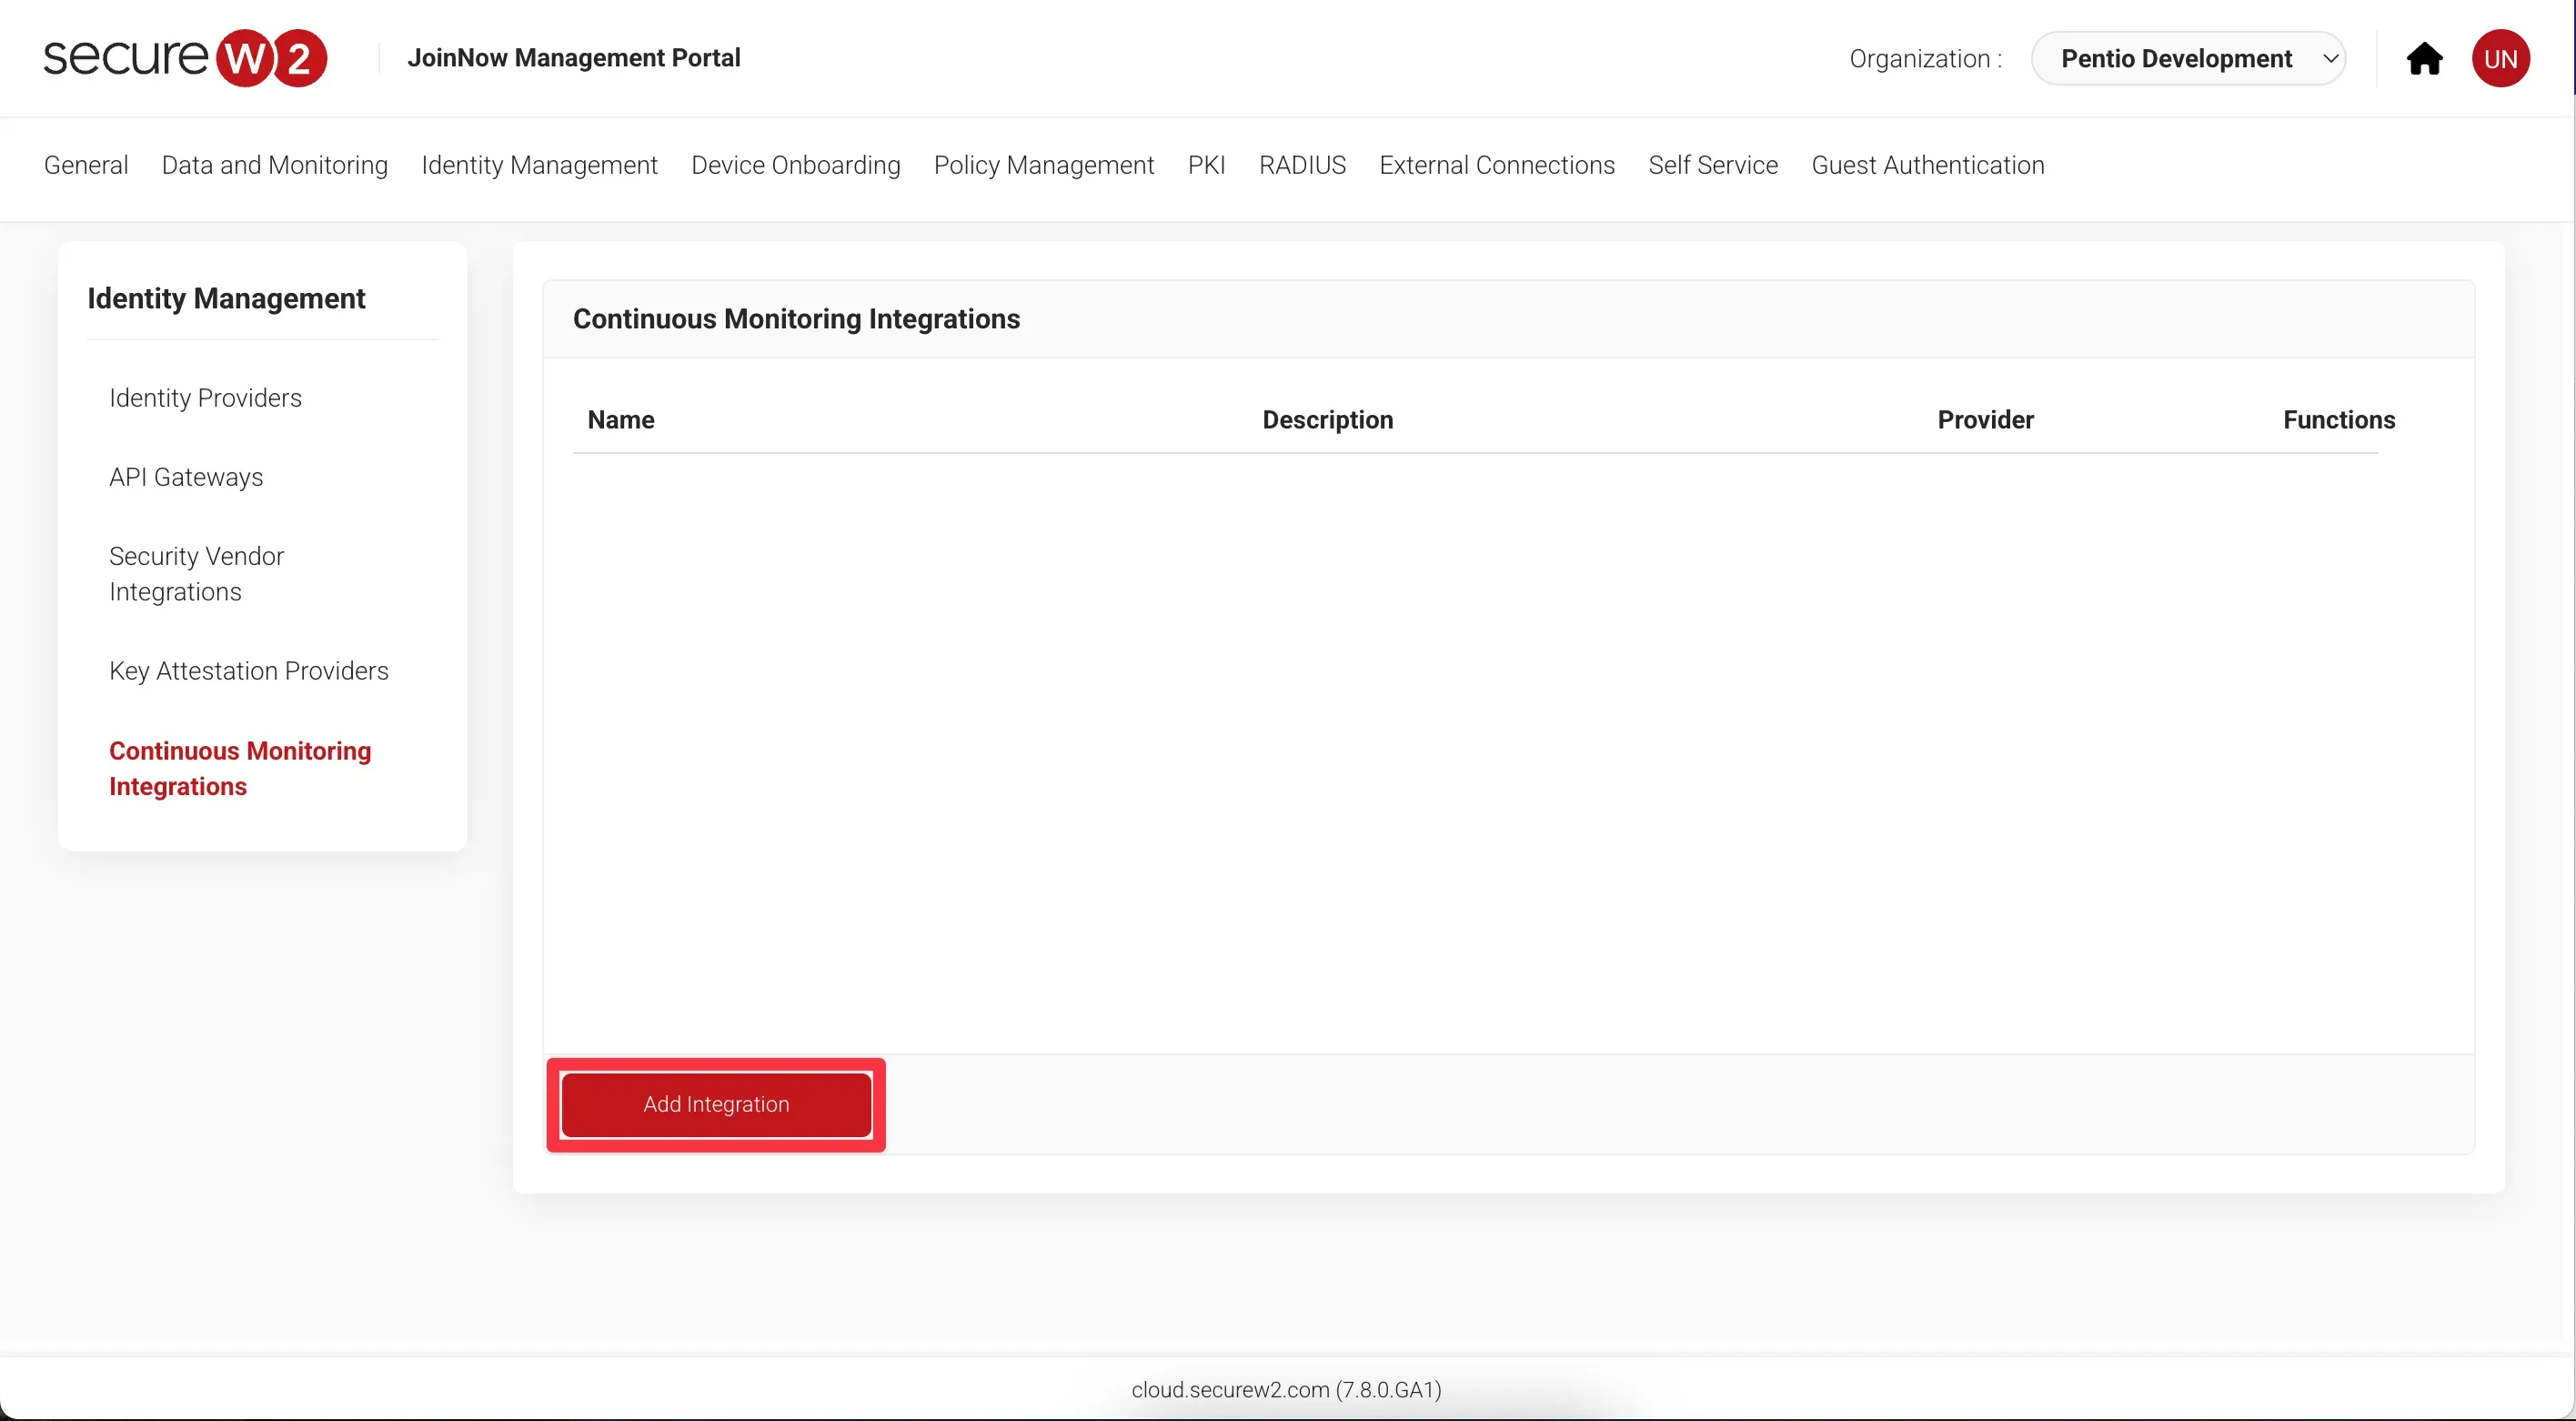
Task: Select API Gateways in sidebar
Action: point(186,477)
